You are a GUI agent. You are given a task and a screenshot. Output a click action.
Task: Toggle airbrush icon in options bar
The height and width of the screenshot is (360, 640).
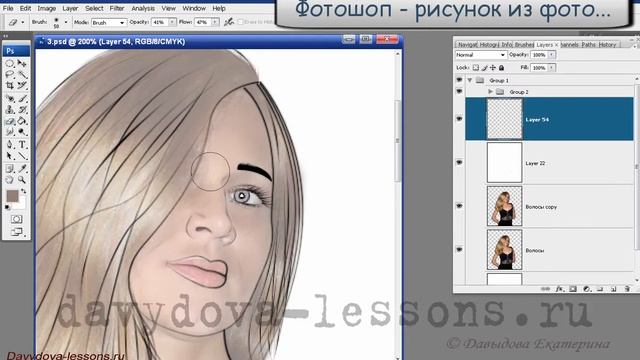tap(229, 22)
